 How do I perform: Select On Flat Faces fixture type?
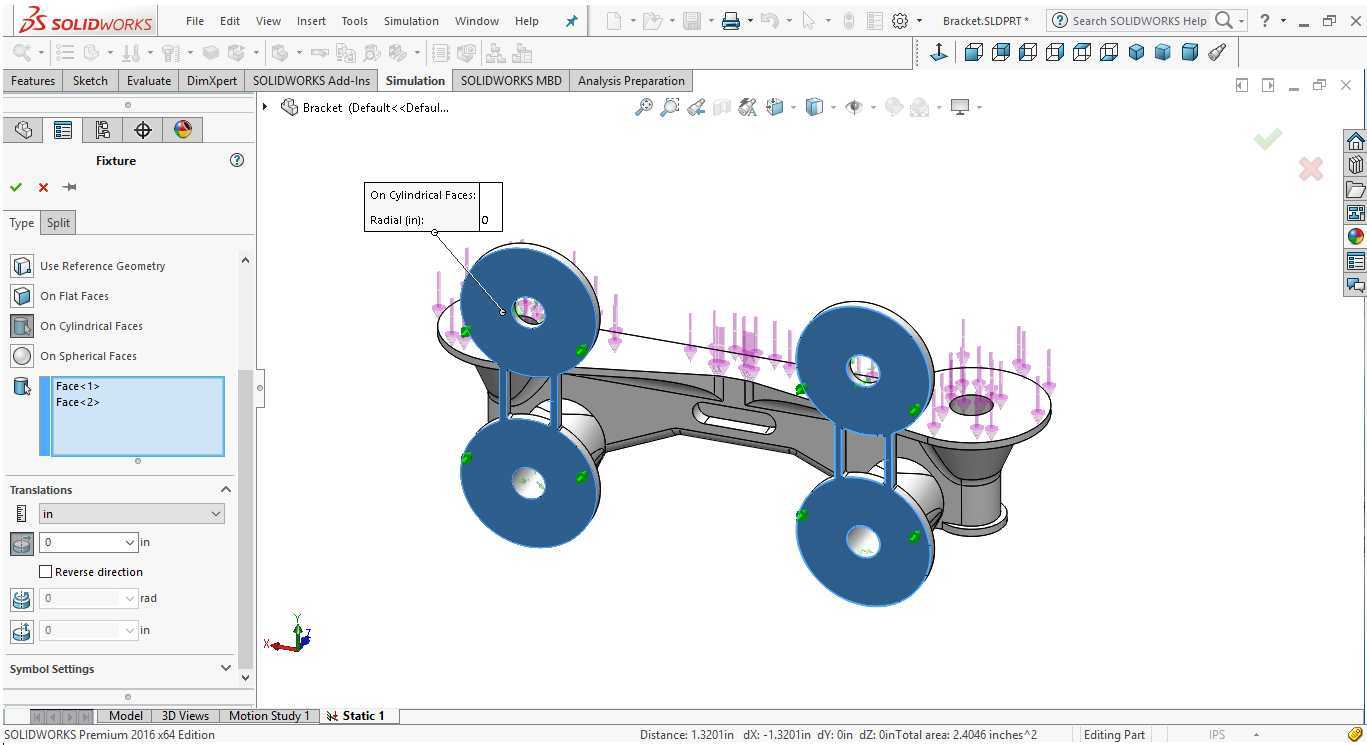[x=74, y=296]
